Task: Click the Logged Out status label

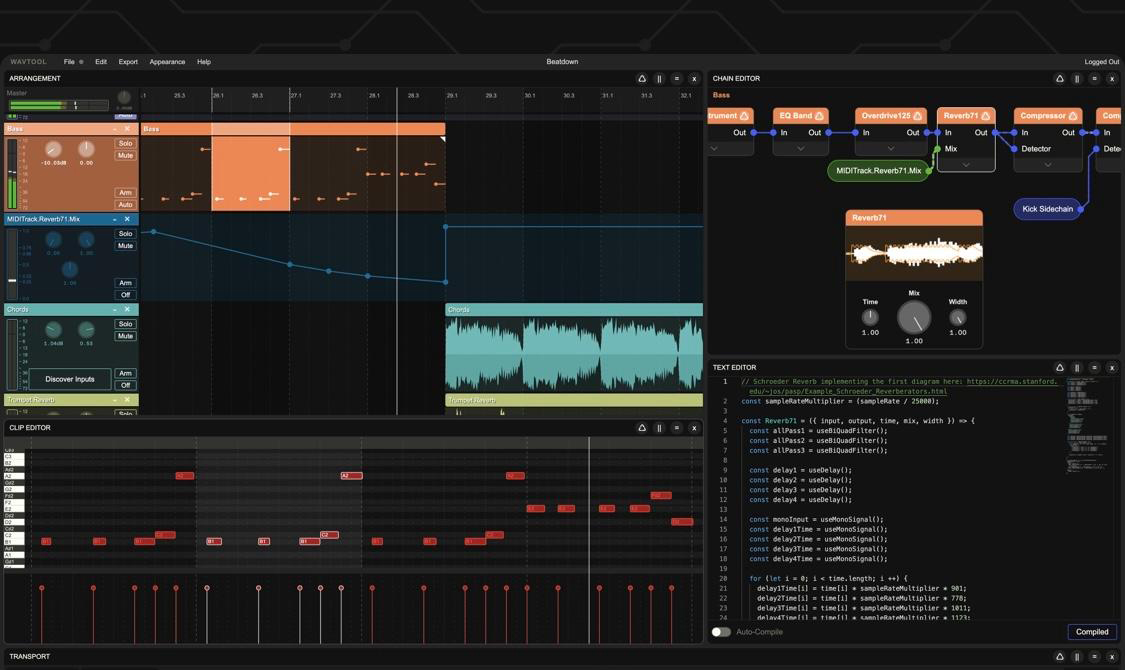Action: pyautogui.click(x=1101, y=62)
